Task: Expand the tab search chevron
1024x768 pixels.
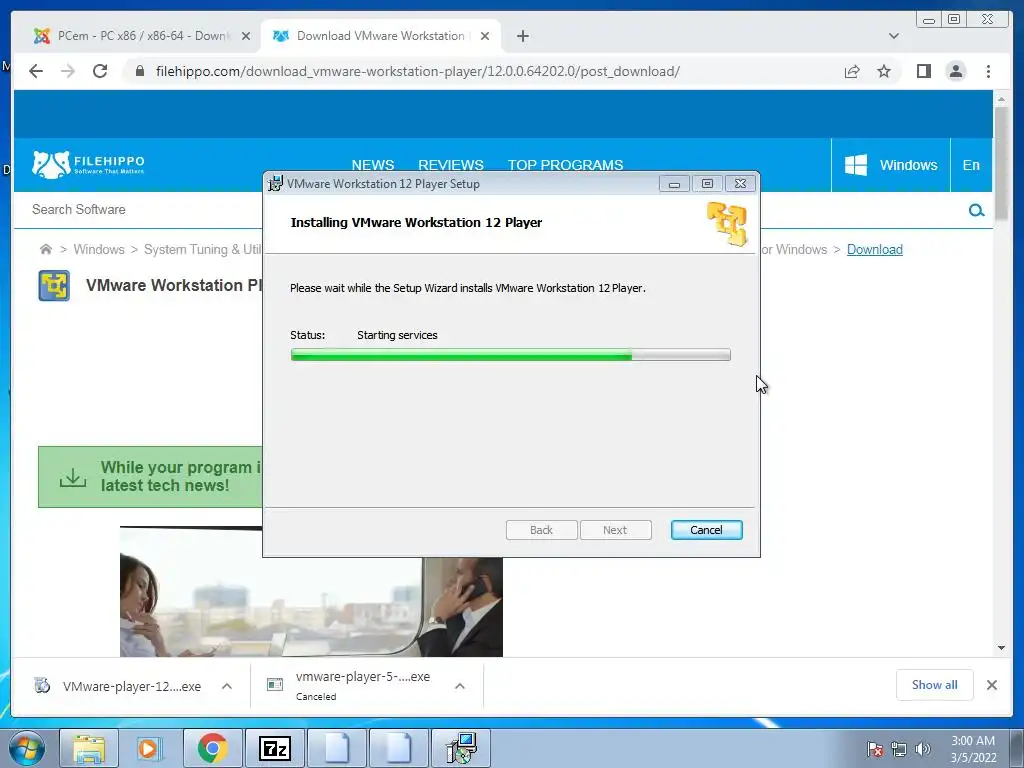Action: coord(893,36)
